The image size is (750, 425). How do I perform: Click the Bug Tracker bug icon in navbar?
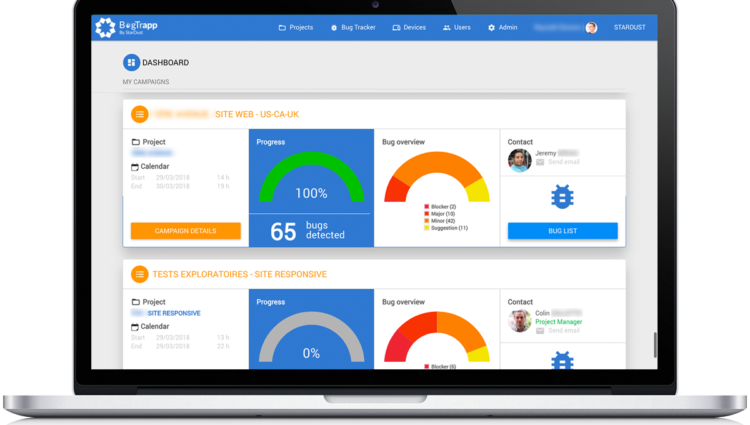[x=334, y=28]
